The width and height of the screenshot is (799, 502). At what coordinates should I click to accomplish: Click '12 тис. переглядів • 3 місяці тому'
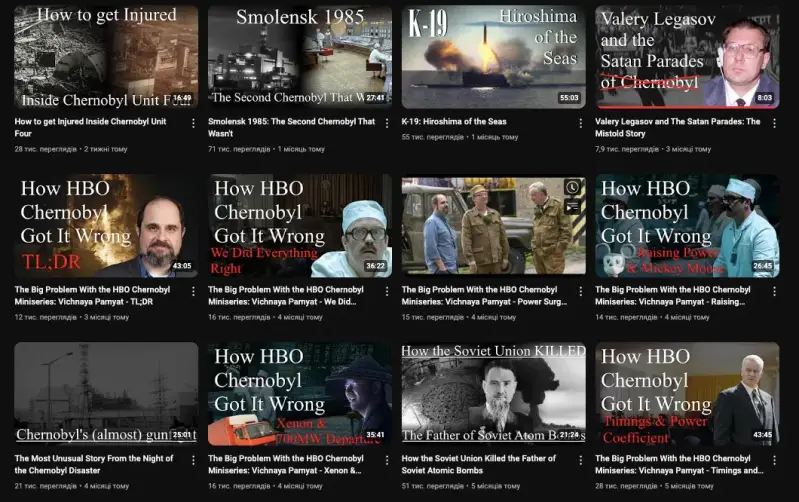(71, 317)
